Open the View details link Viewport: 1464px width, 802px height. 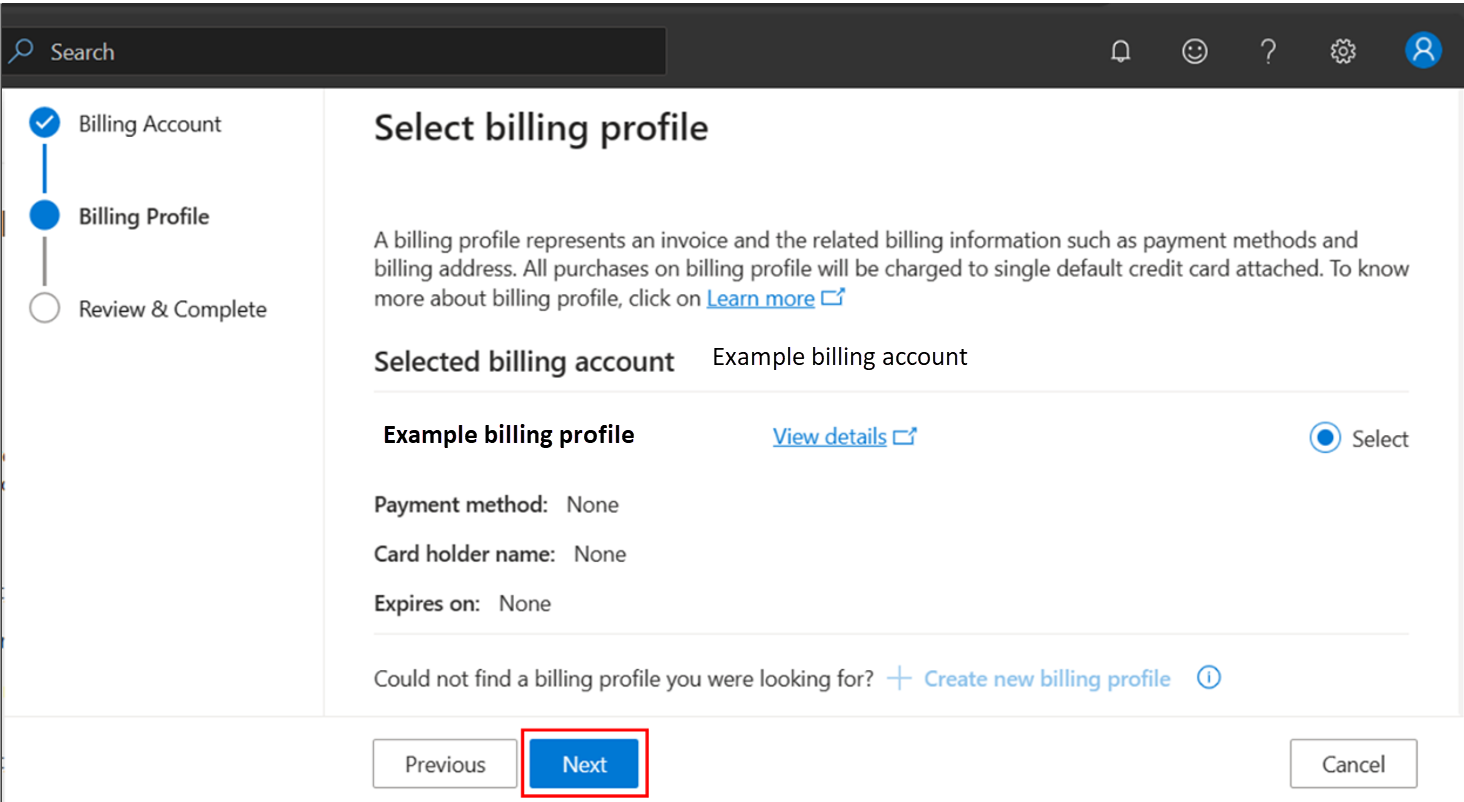click(829, 437)
